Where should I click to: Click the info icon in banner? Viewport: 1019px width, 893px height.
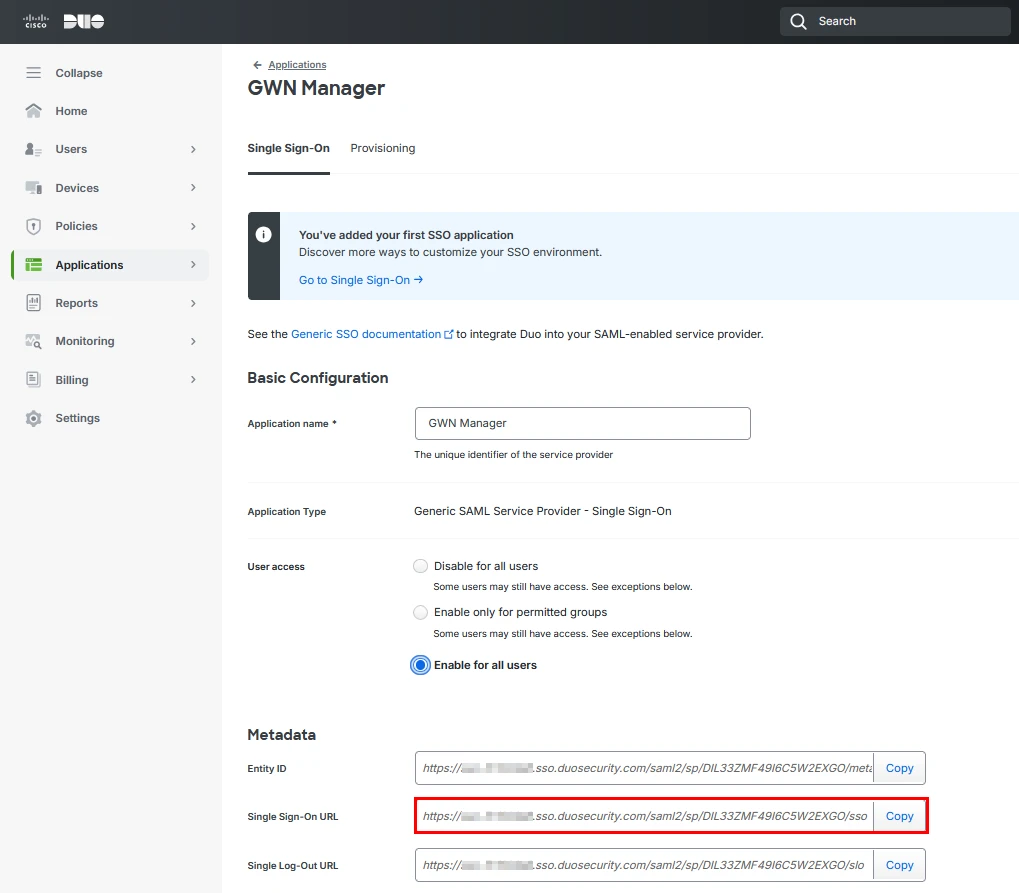point(263,235)
